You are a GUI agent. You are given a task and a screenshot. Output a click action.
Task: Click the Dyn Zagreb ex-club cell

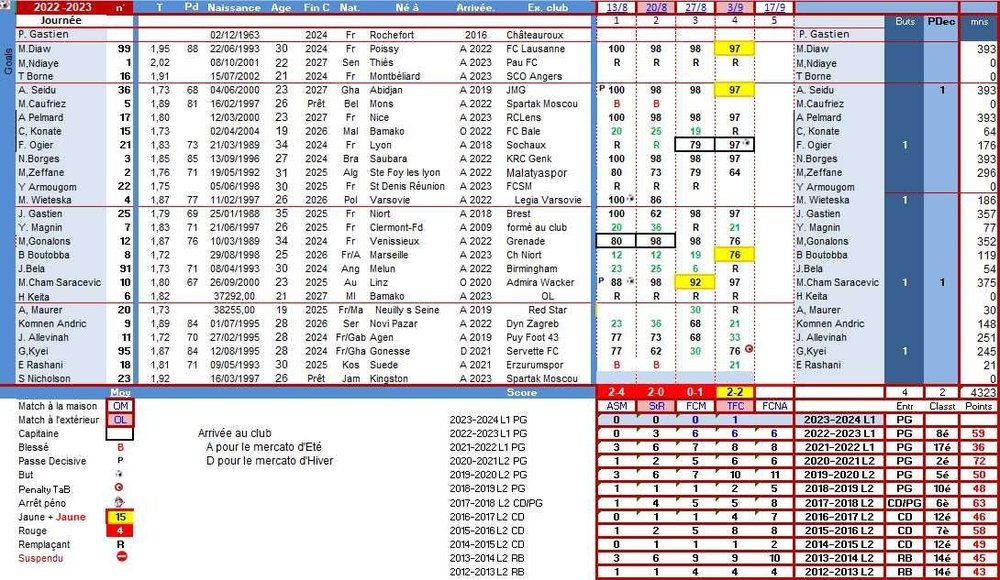tap(533, 323)
